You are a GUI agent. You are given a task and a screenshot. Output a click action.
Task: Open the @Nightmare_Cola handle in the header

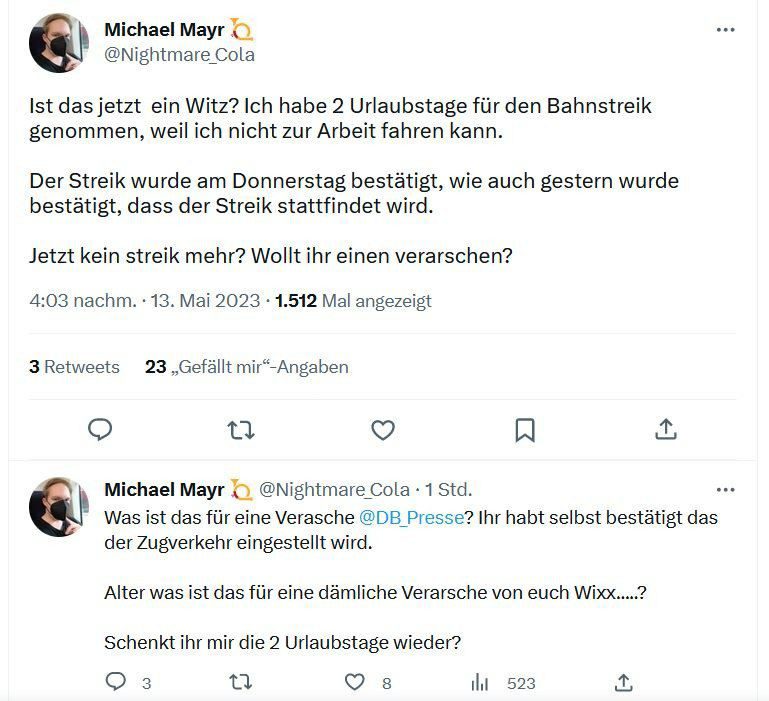pos(180,55)
